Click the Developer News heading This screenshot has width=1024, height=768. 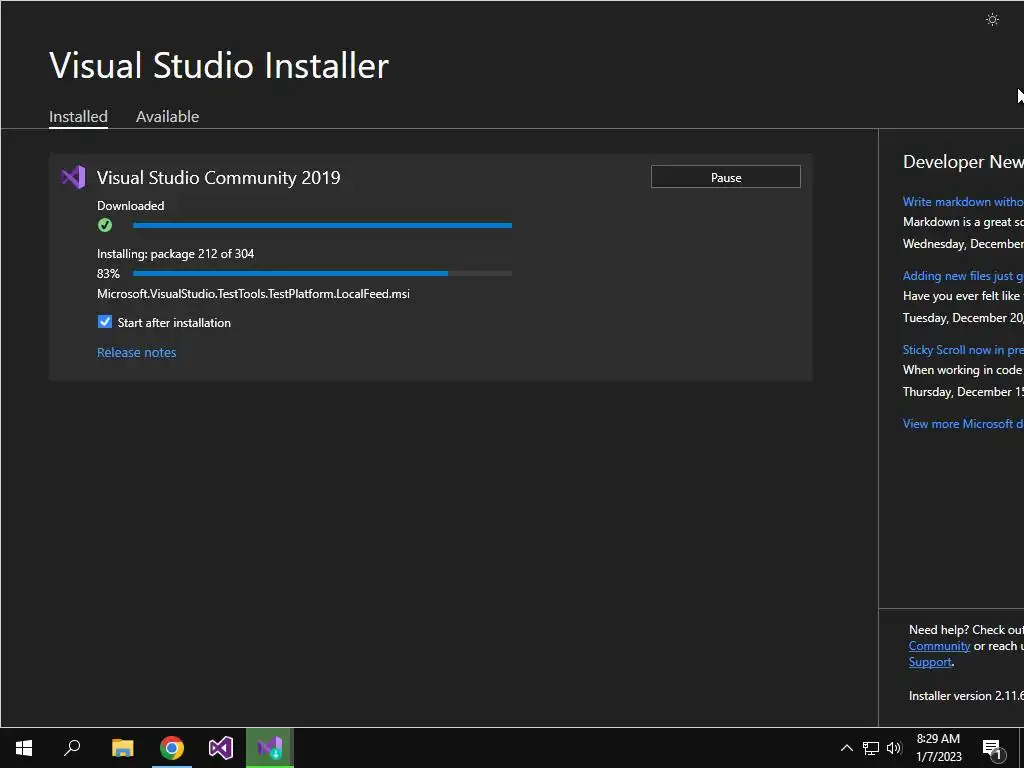(x=963, y=162)
